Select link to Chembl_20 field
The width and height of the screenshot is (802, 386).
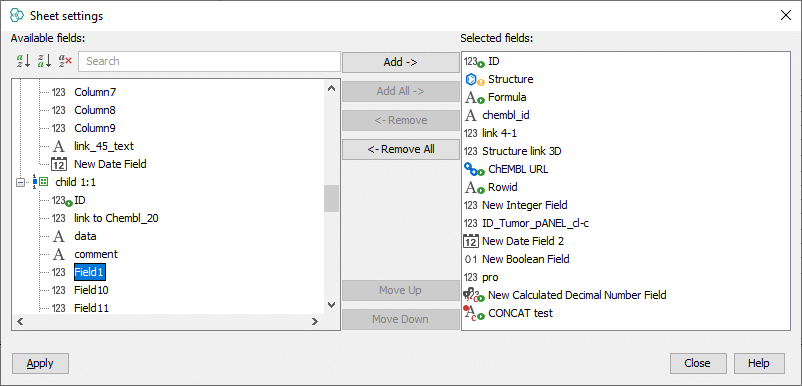(116, 218)
